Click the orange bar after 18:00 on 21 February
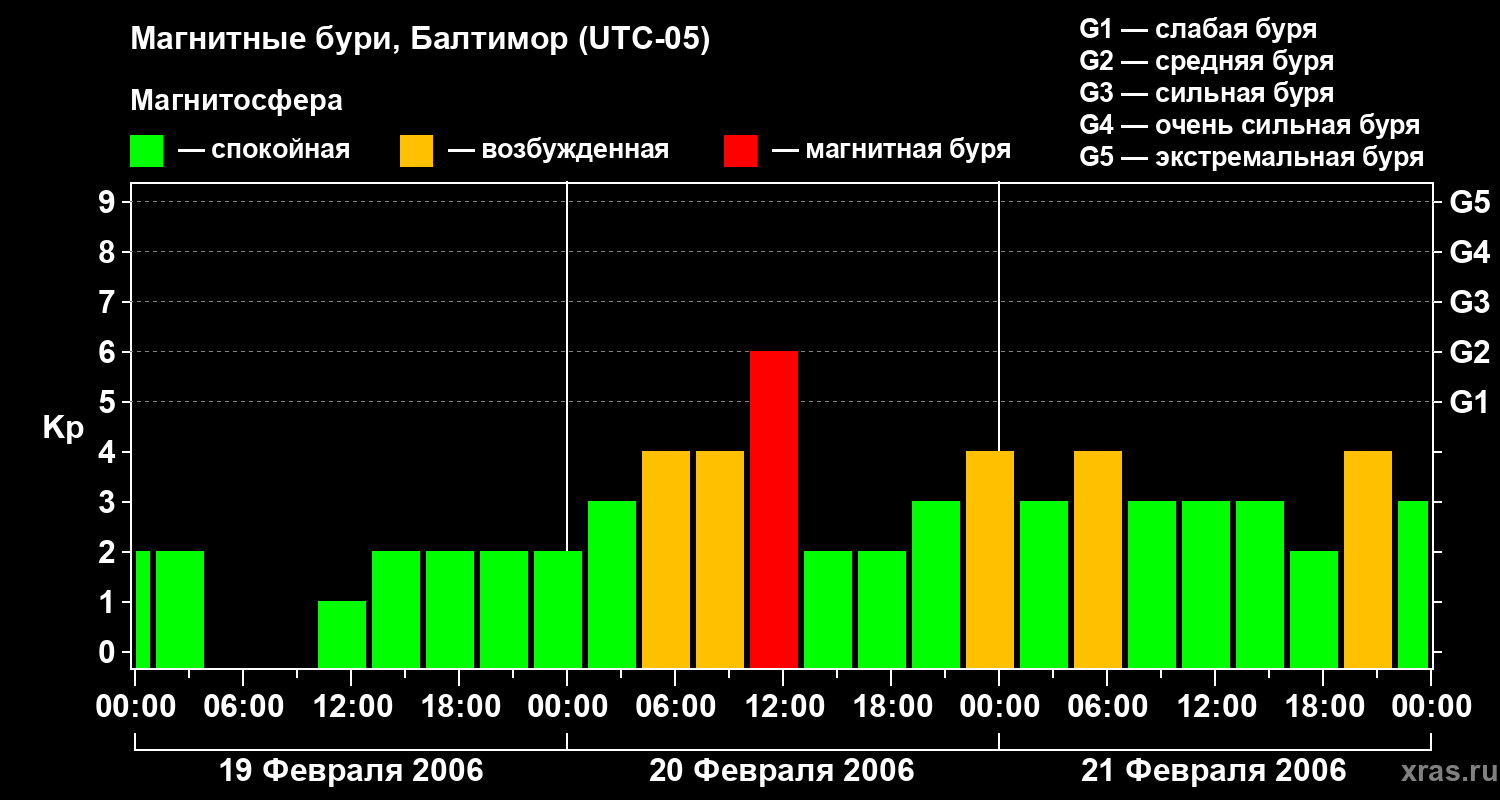Screen dimensions: 1500x800 point(1368,560)
